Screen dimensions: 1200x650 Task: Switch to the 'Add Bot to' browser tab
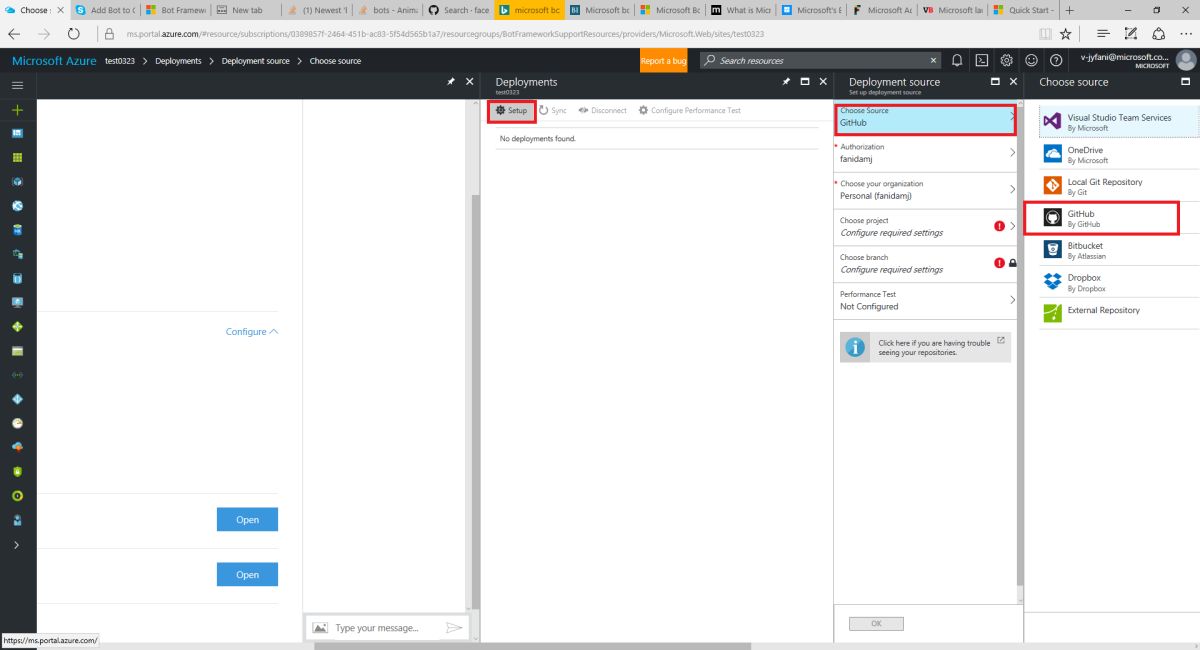coord(104,10)
